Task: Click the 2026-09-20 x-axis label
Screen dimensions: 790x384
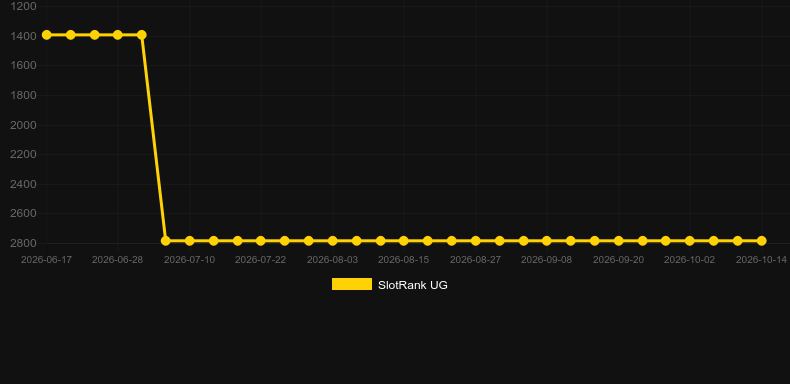Action: 619,260
